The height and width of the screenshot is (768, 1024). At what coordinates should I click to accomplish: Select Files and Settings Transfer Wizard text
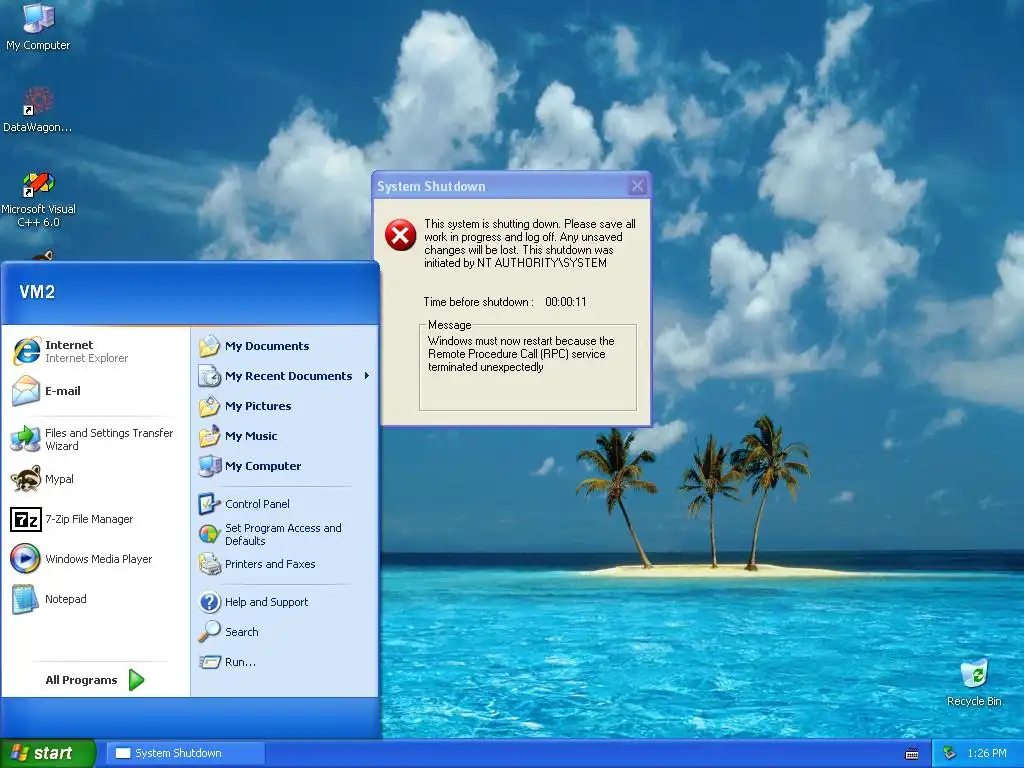tap(109, 440)
